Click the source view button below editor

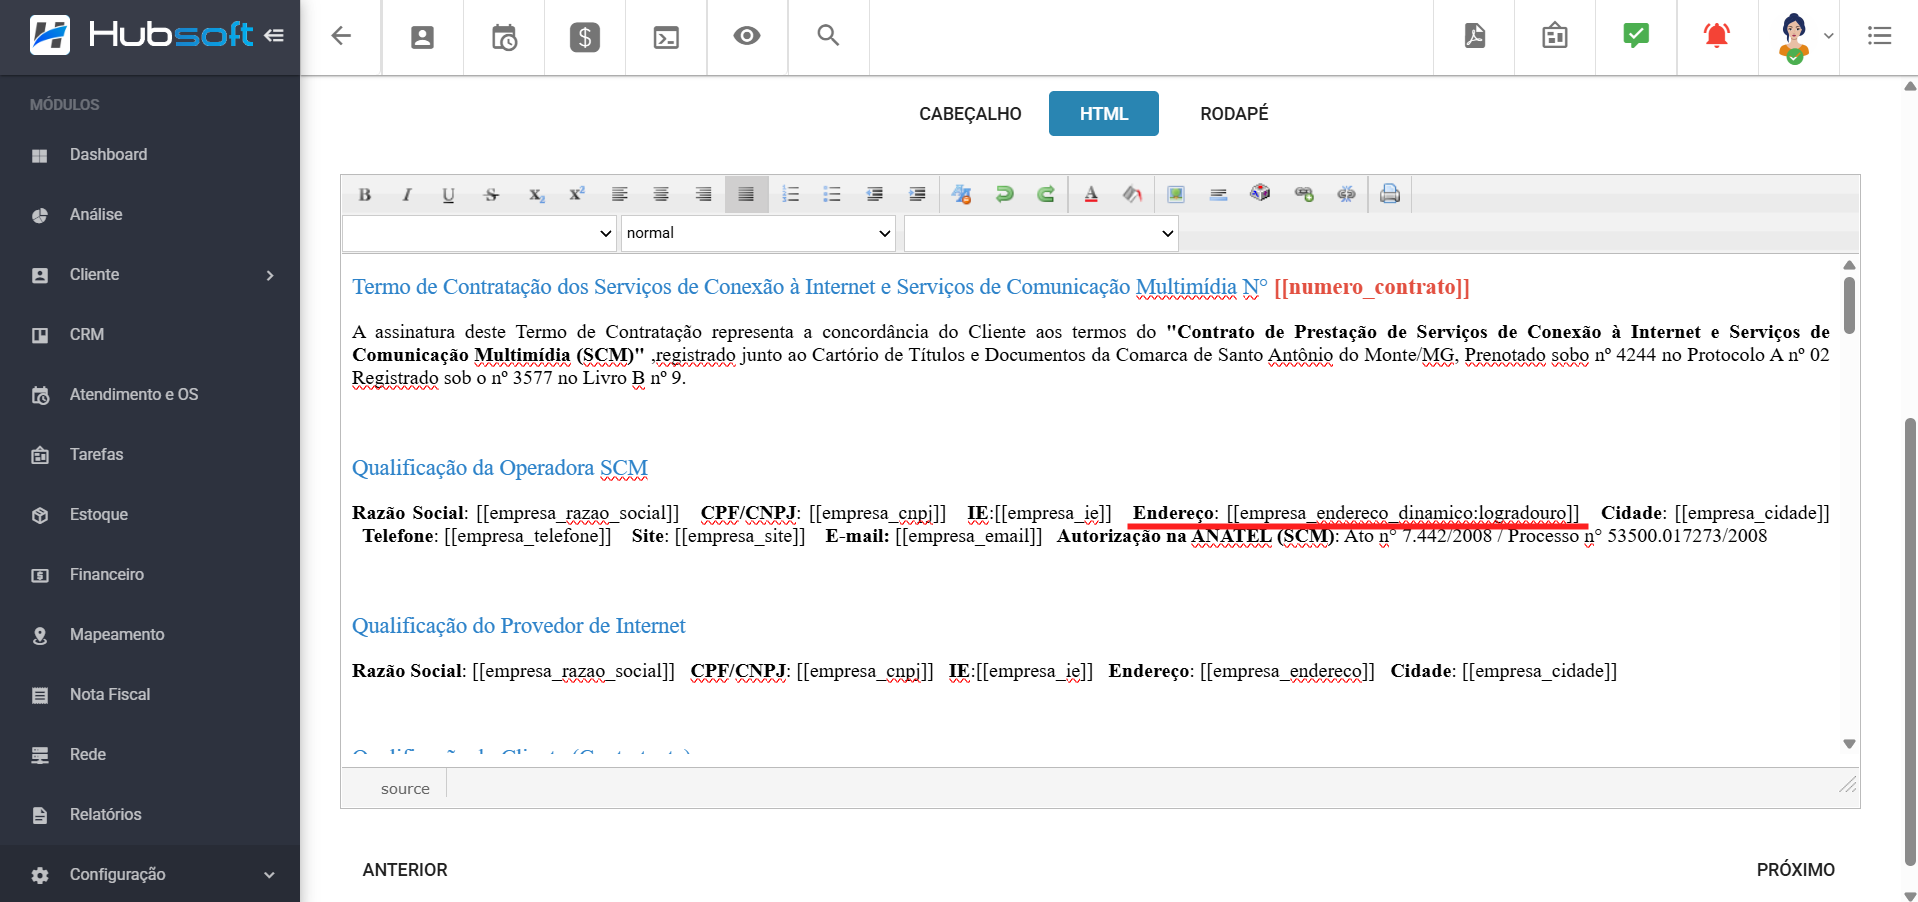405,789
